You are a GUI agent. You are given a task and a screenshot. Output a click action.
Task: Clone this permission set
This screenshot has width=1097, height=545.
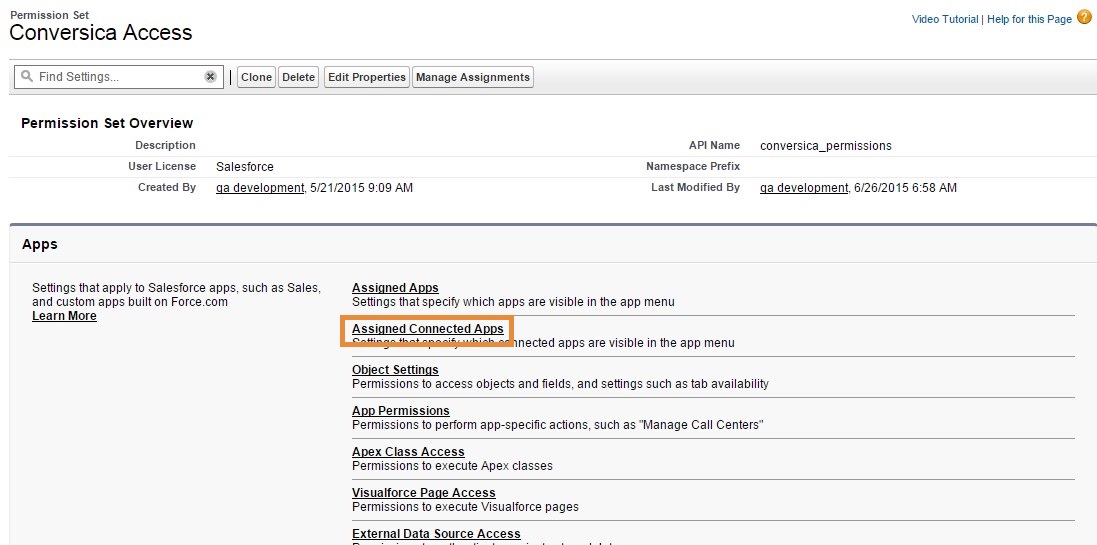point(256,77)
